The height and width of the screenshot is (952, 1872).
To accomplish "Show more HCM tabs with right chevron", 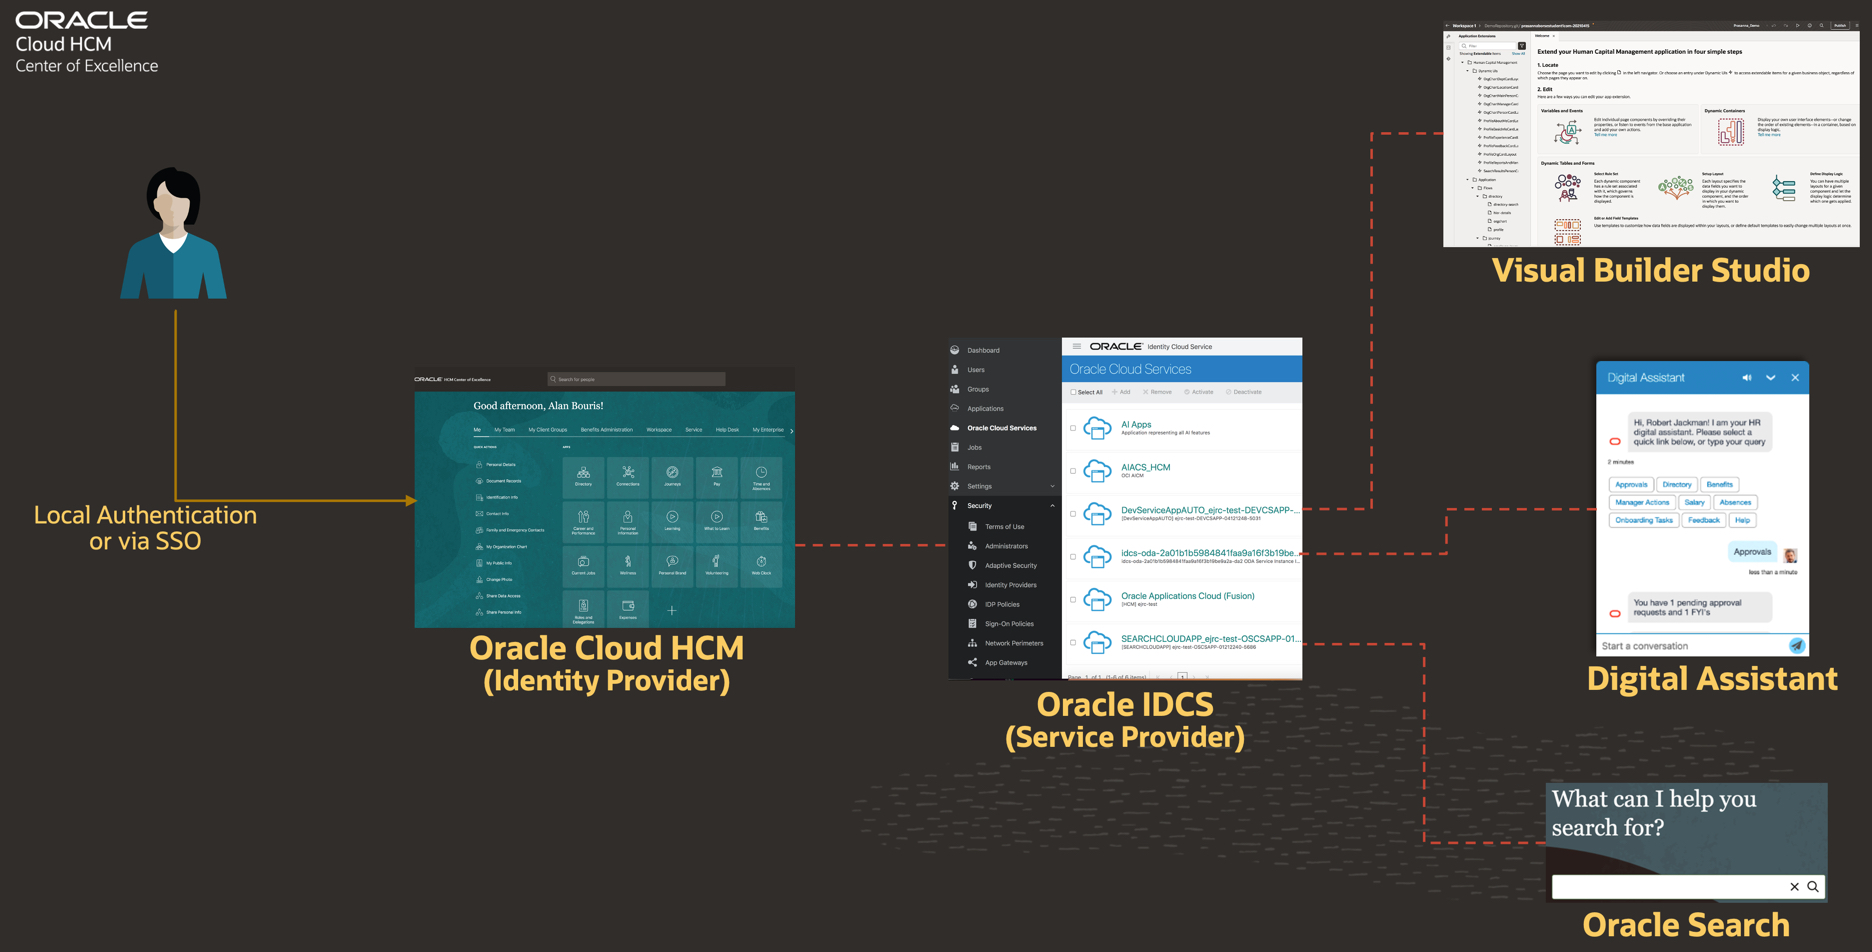I will coord(792,431).
